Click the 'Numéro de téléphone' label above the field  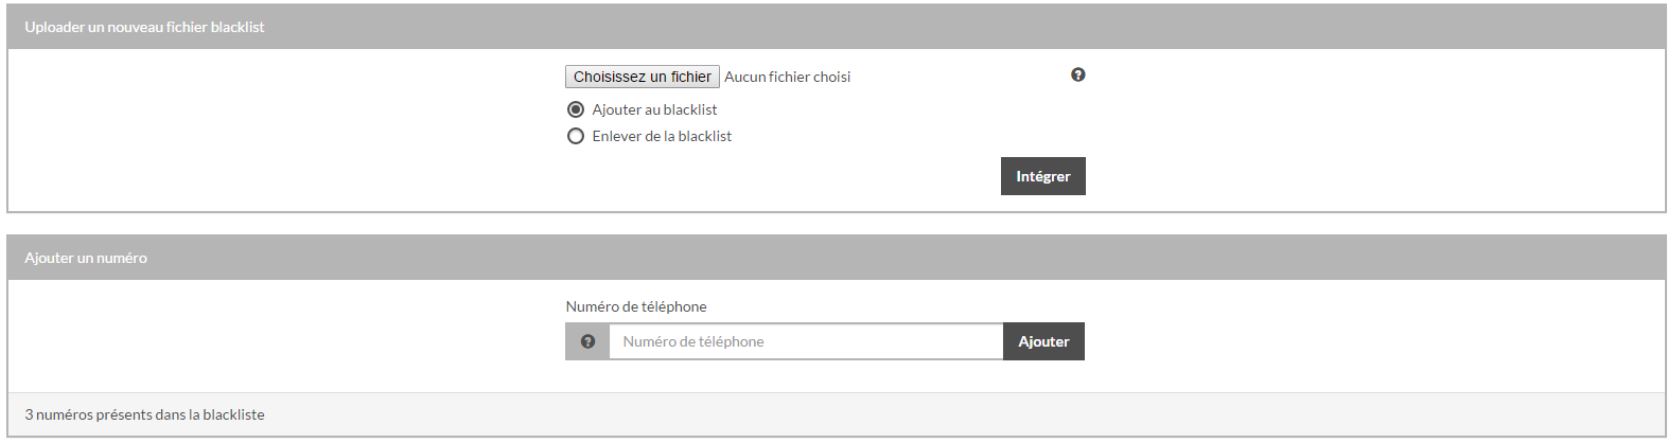tap(636, 307)
